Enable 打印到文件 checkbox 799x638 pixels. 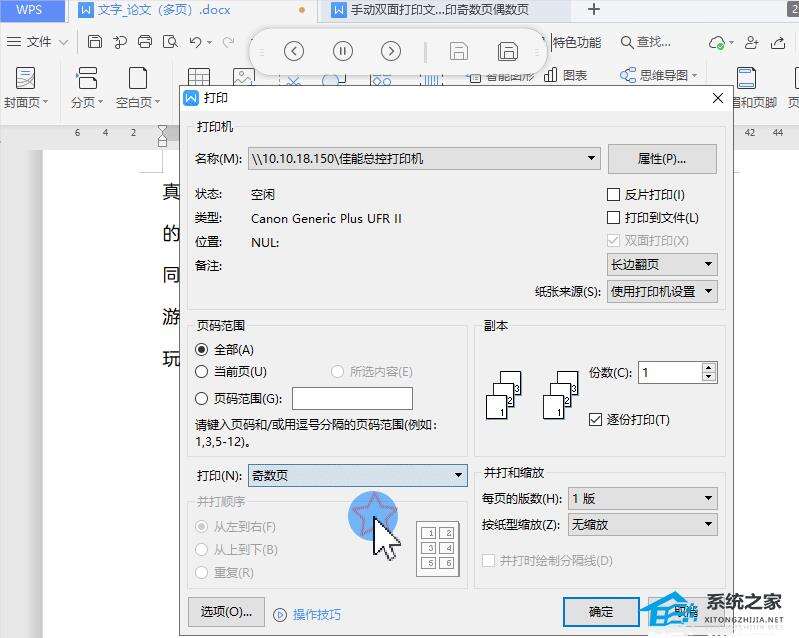pos(614,218)
